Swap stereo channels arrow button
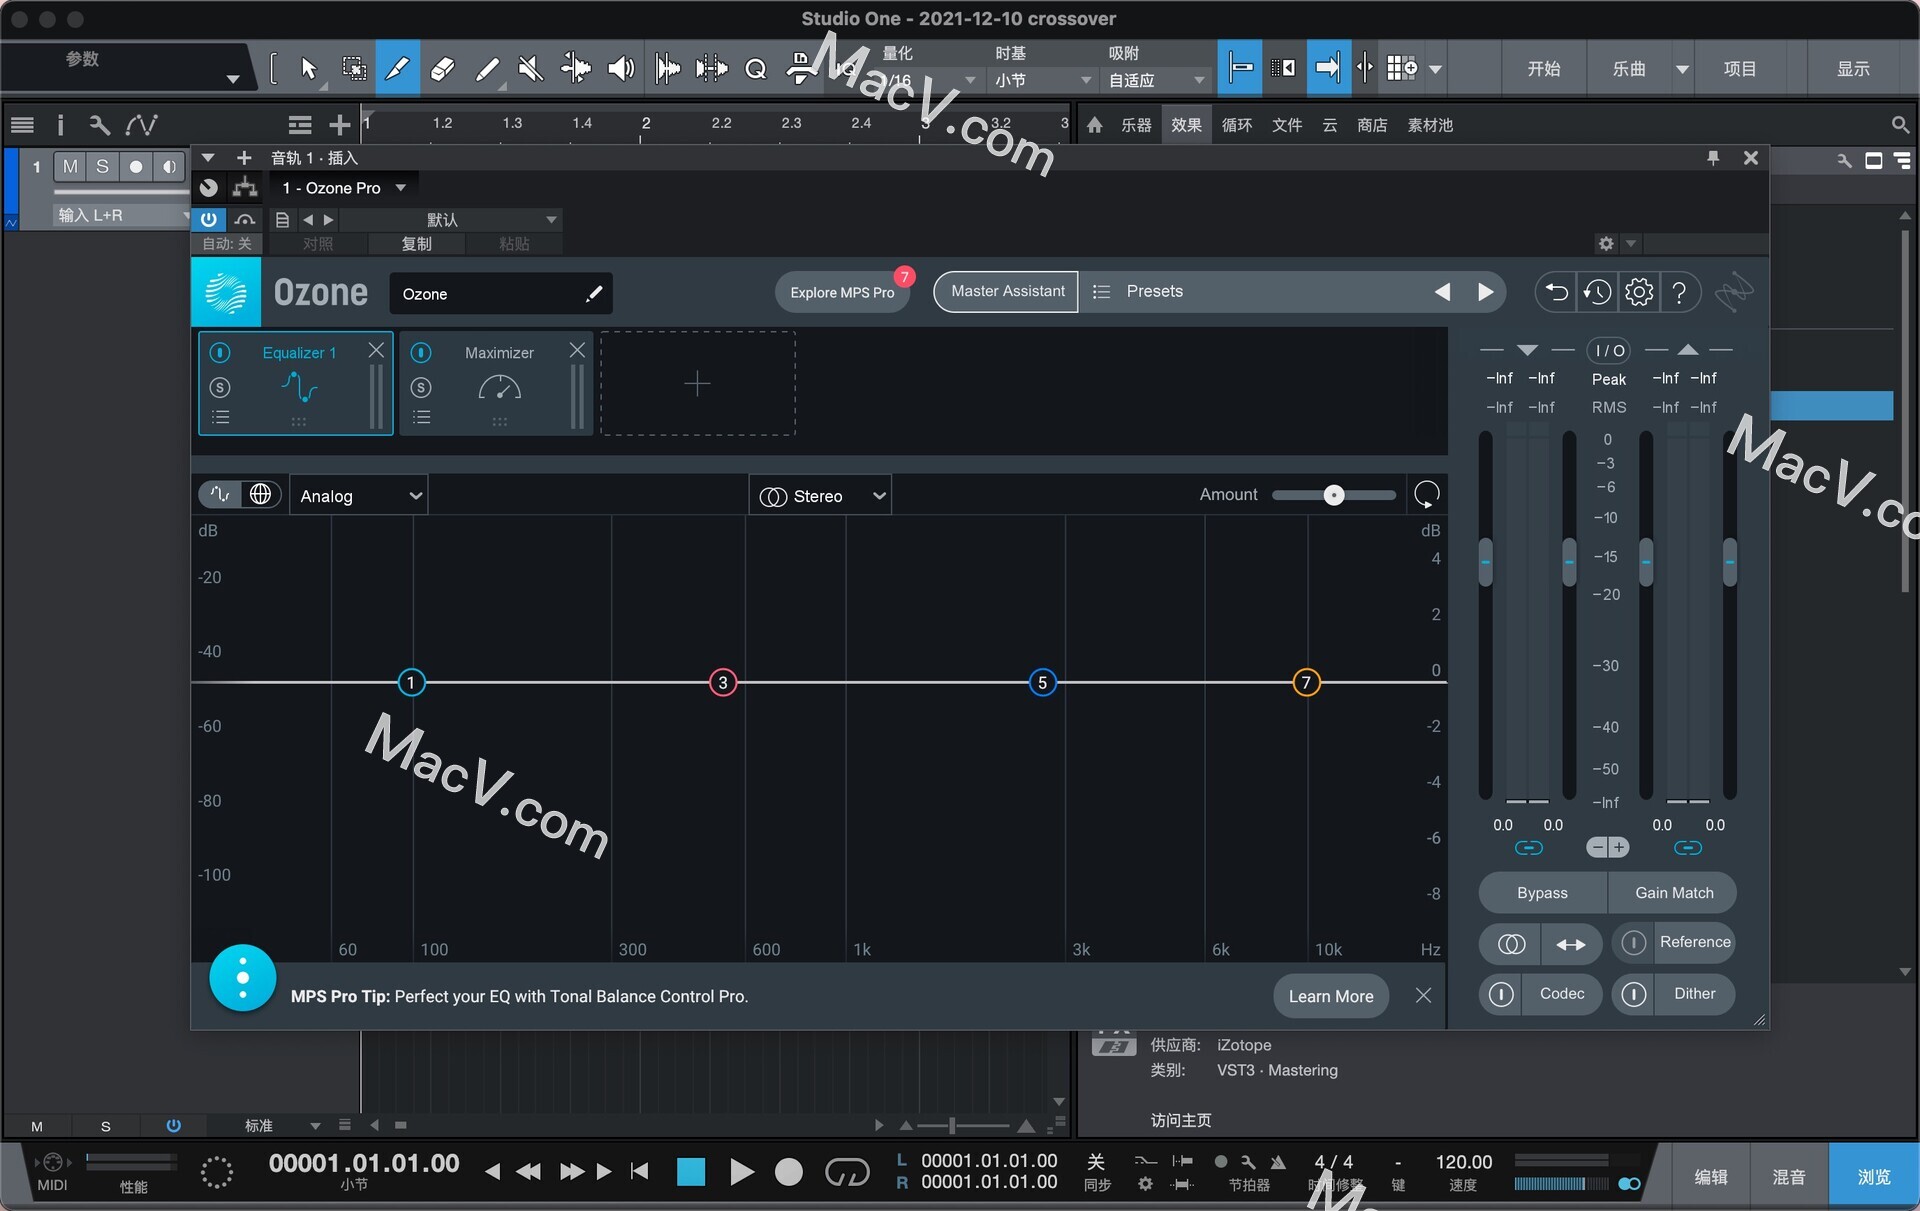 tap(1571, 943)
